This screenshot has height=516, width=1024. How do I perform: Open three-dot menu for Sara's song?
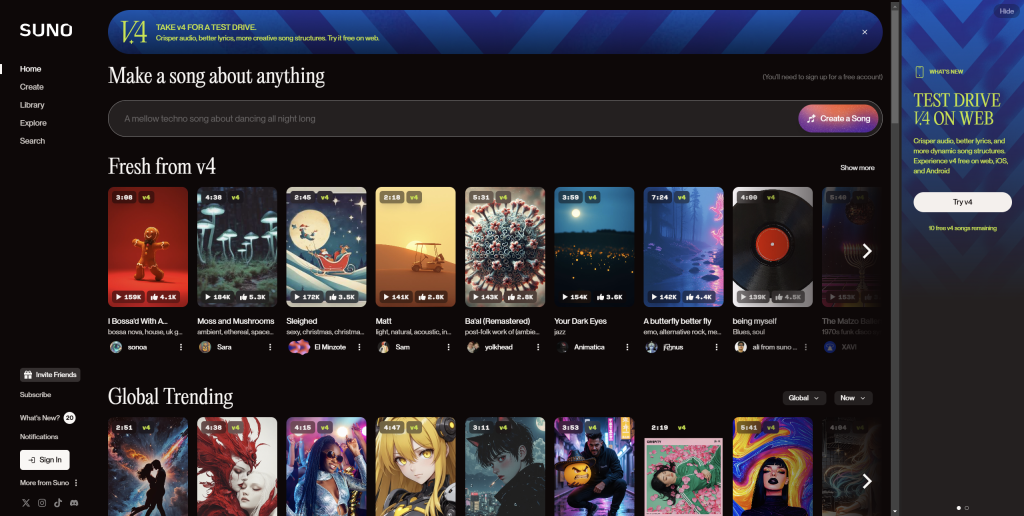pos(270,347)
